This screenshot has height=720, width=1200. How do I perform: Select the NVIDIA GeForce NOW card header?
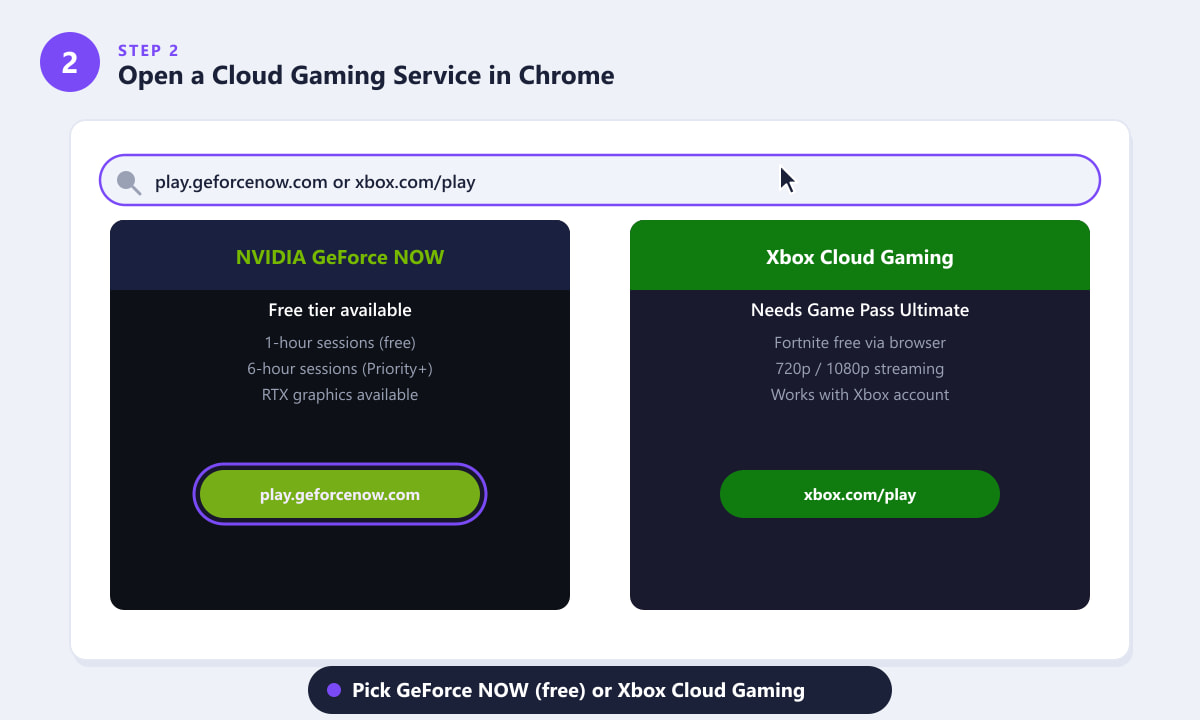point(340,255)
